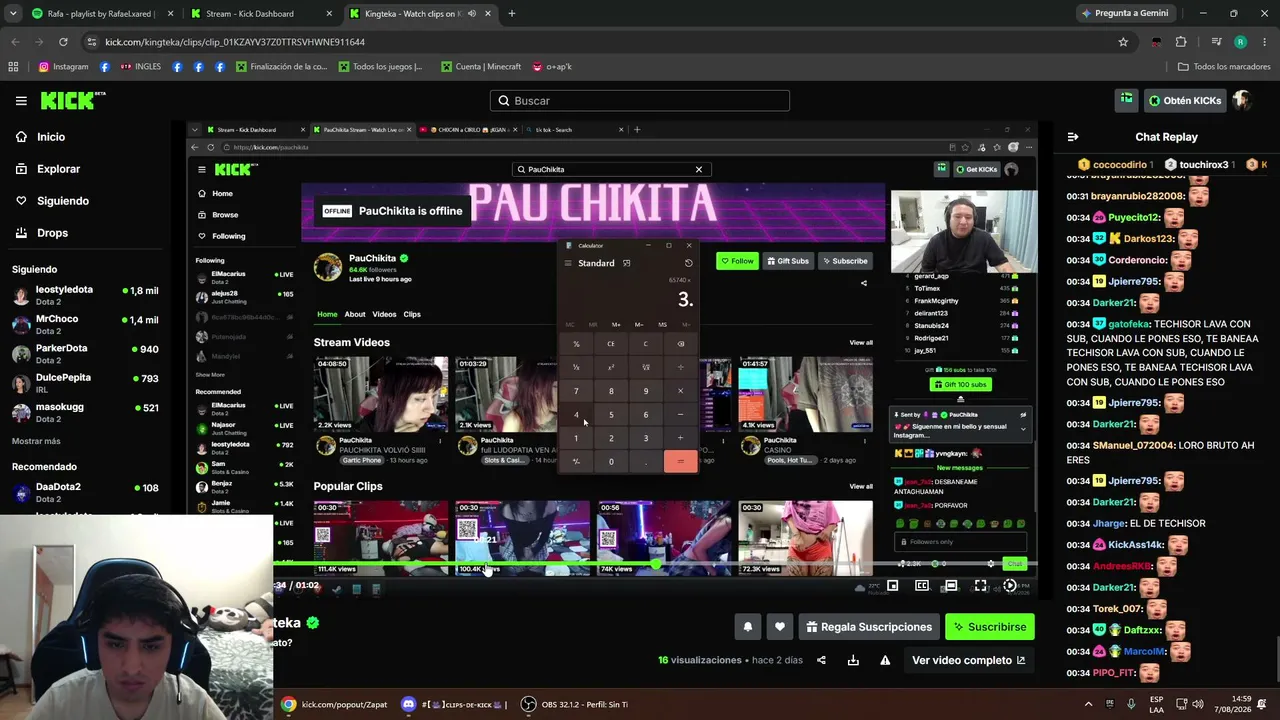
Task: Open the Instagram bookmark
Action: click(x=64, y=67)
